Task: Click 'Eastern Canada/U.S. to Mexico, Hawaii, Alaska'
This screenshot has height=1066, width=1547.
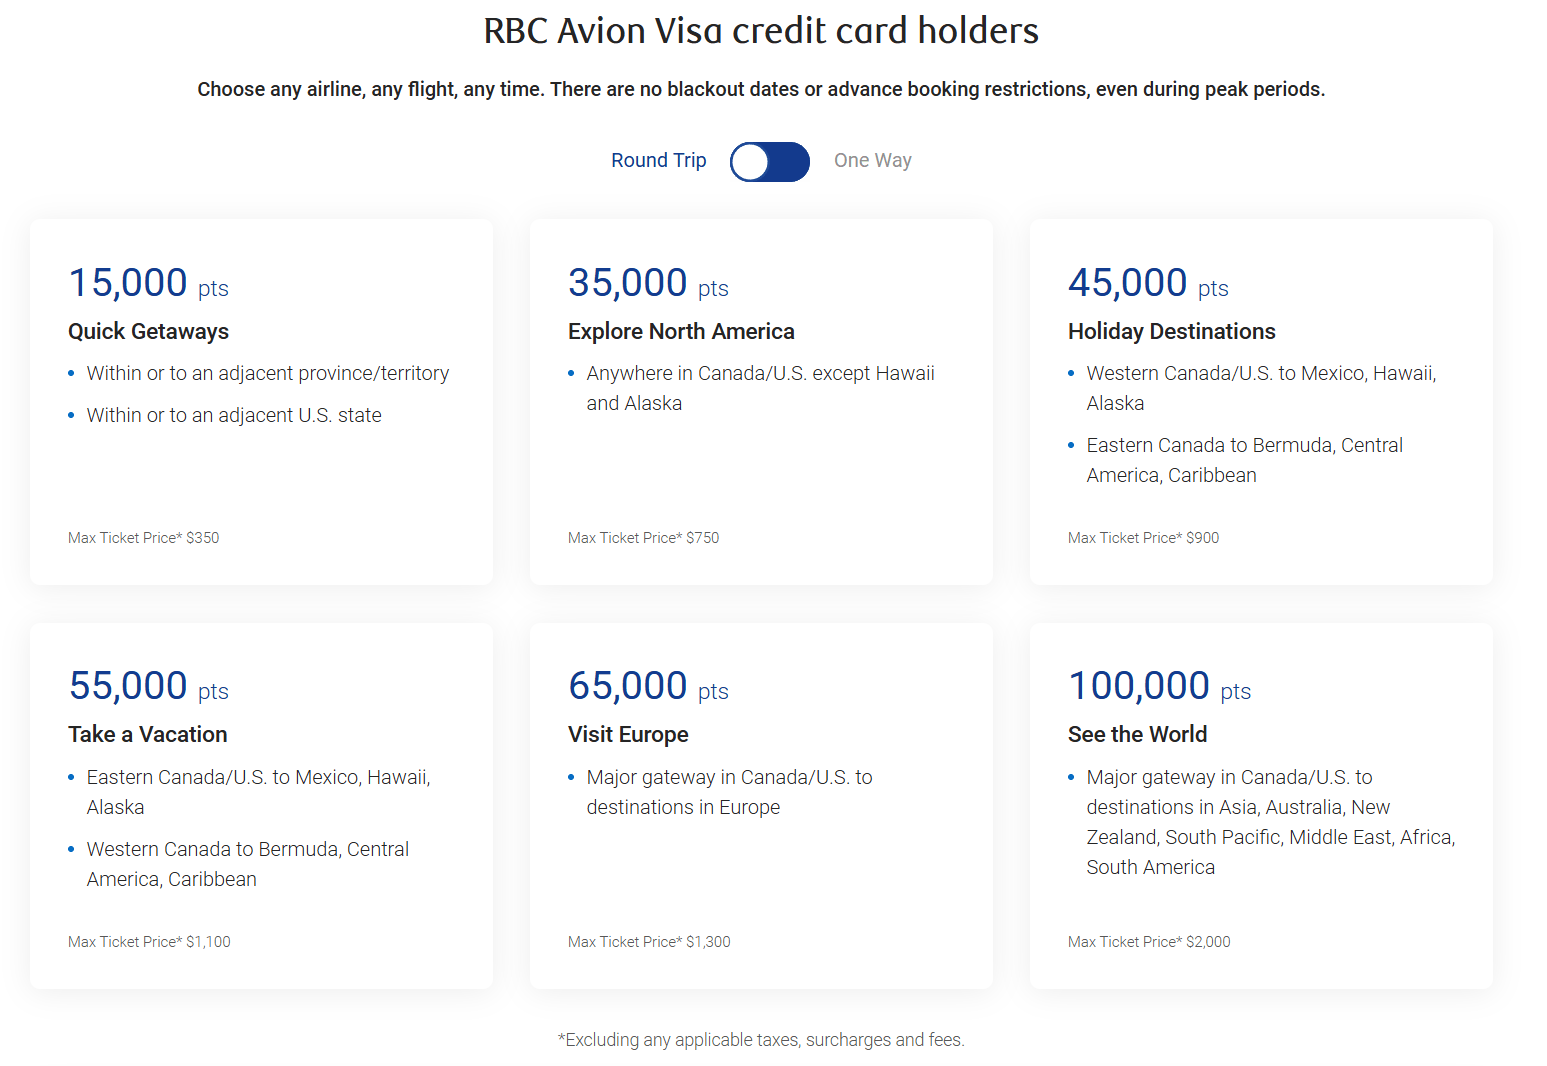Action: pyautogui.click(x=259, y=792)
